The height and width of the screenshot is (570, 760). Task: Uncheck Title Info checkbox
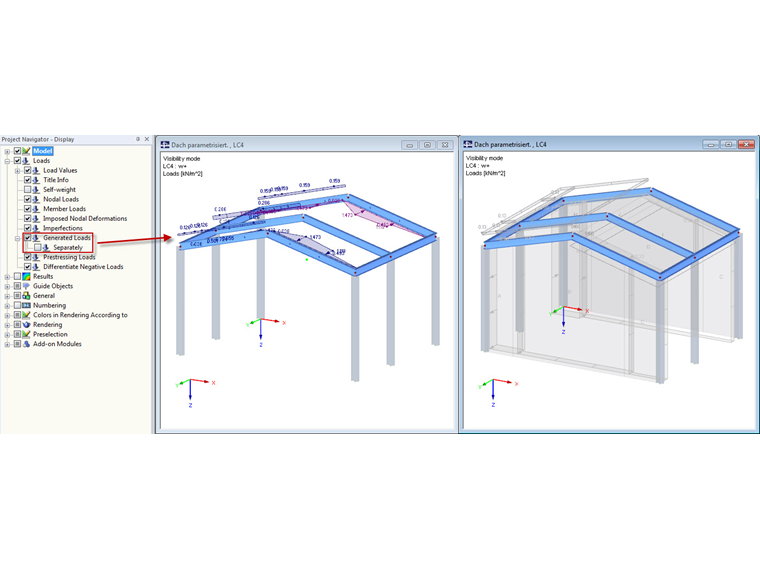[28, 180]
